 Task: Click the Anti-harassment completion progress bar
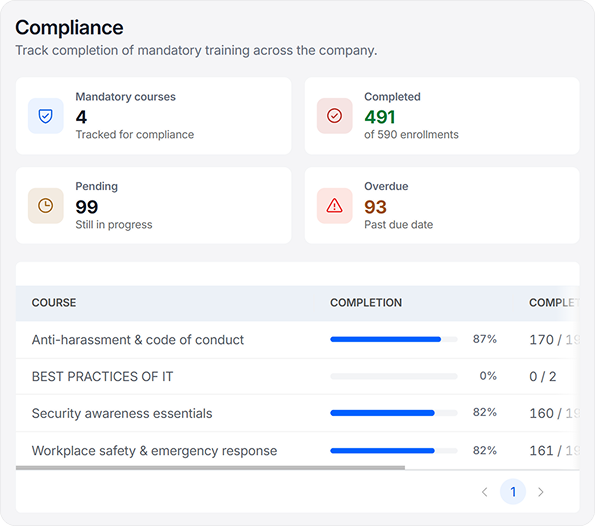[x=394, y=339]
